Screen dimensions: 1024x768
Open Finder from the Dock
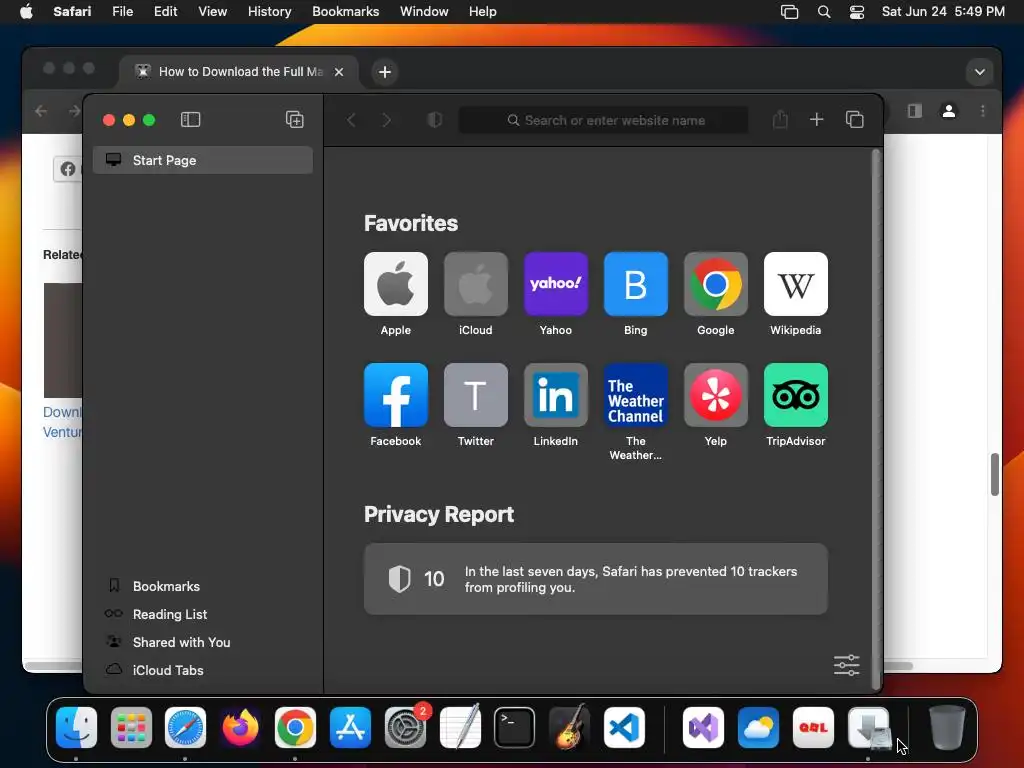76,728
